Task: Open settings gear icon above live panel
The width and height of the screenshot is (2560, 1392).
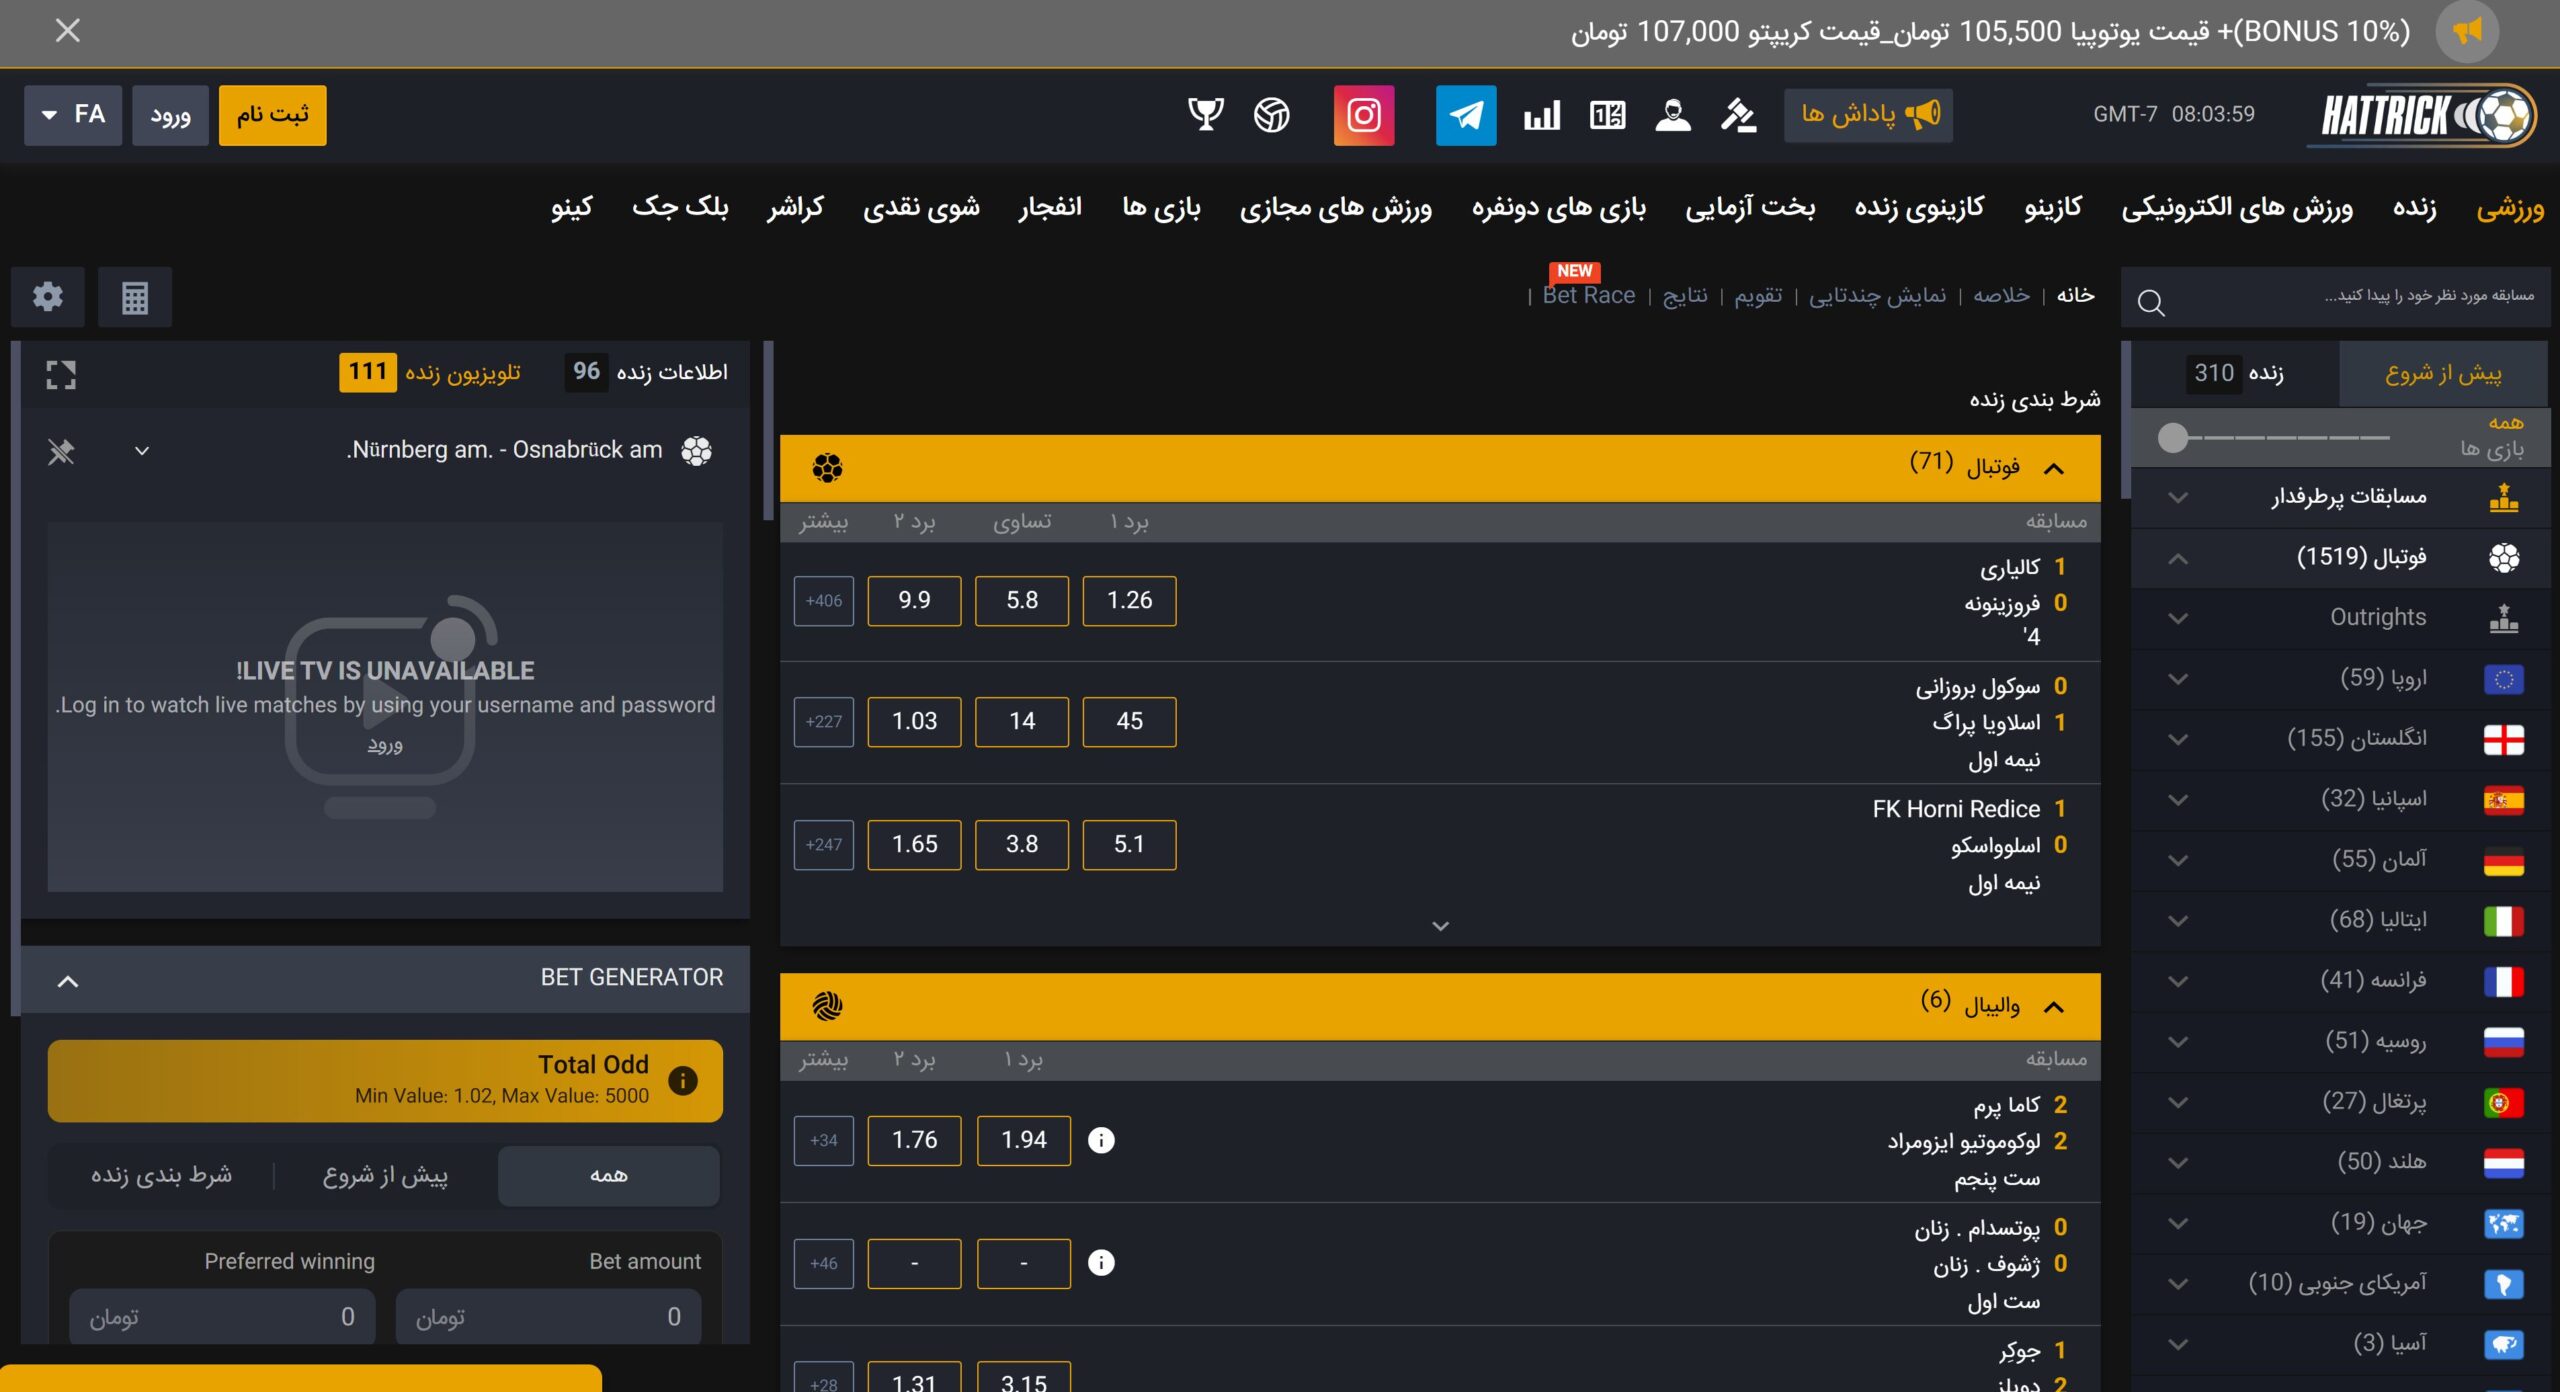Action: [x=48, y=297]
